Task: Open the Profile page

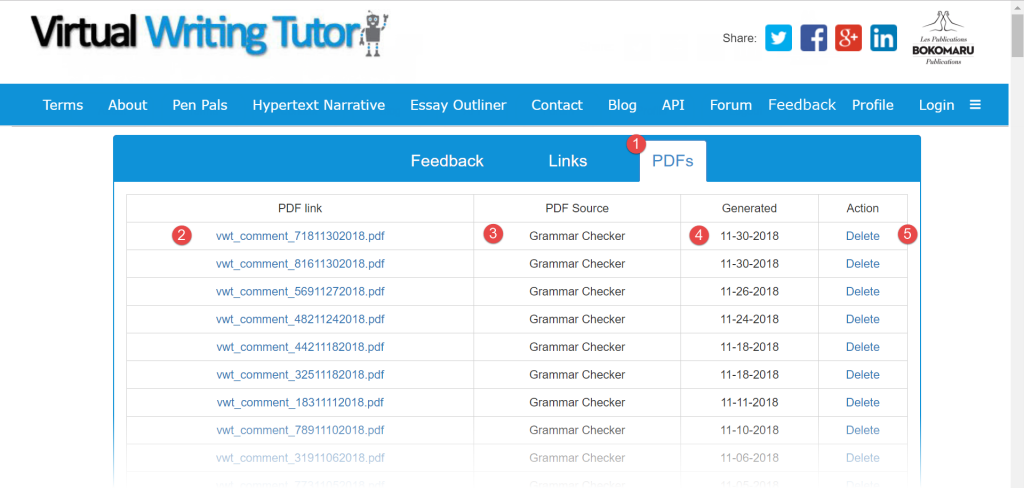Action: click(872, 105)
